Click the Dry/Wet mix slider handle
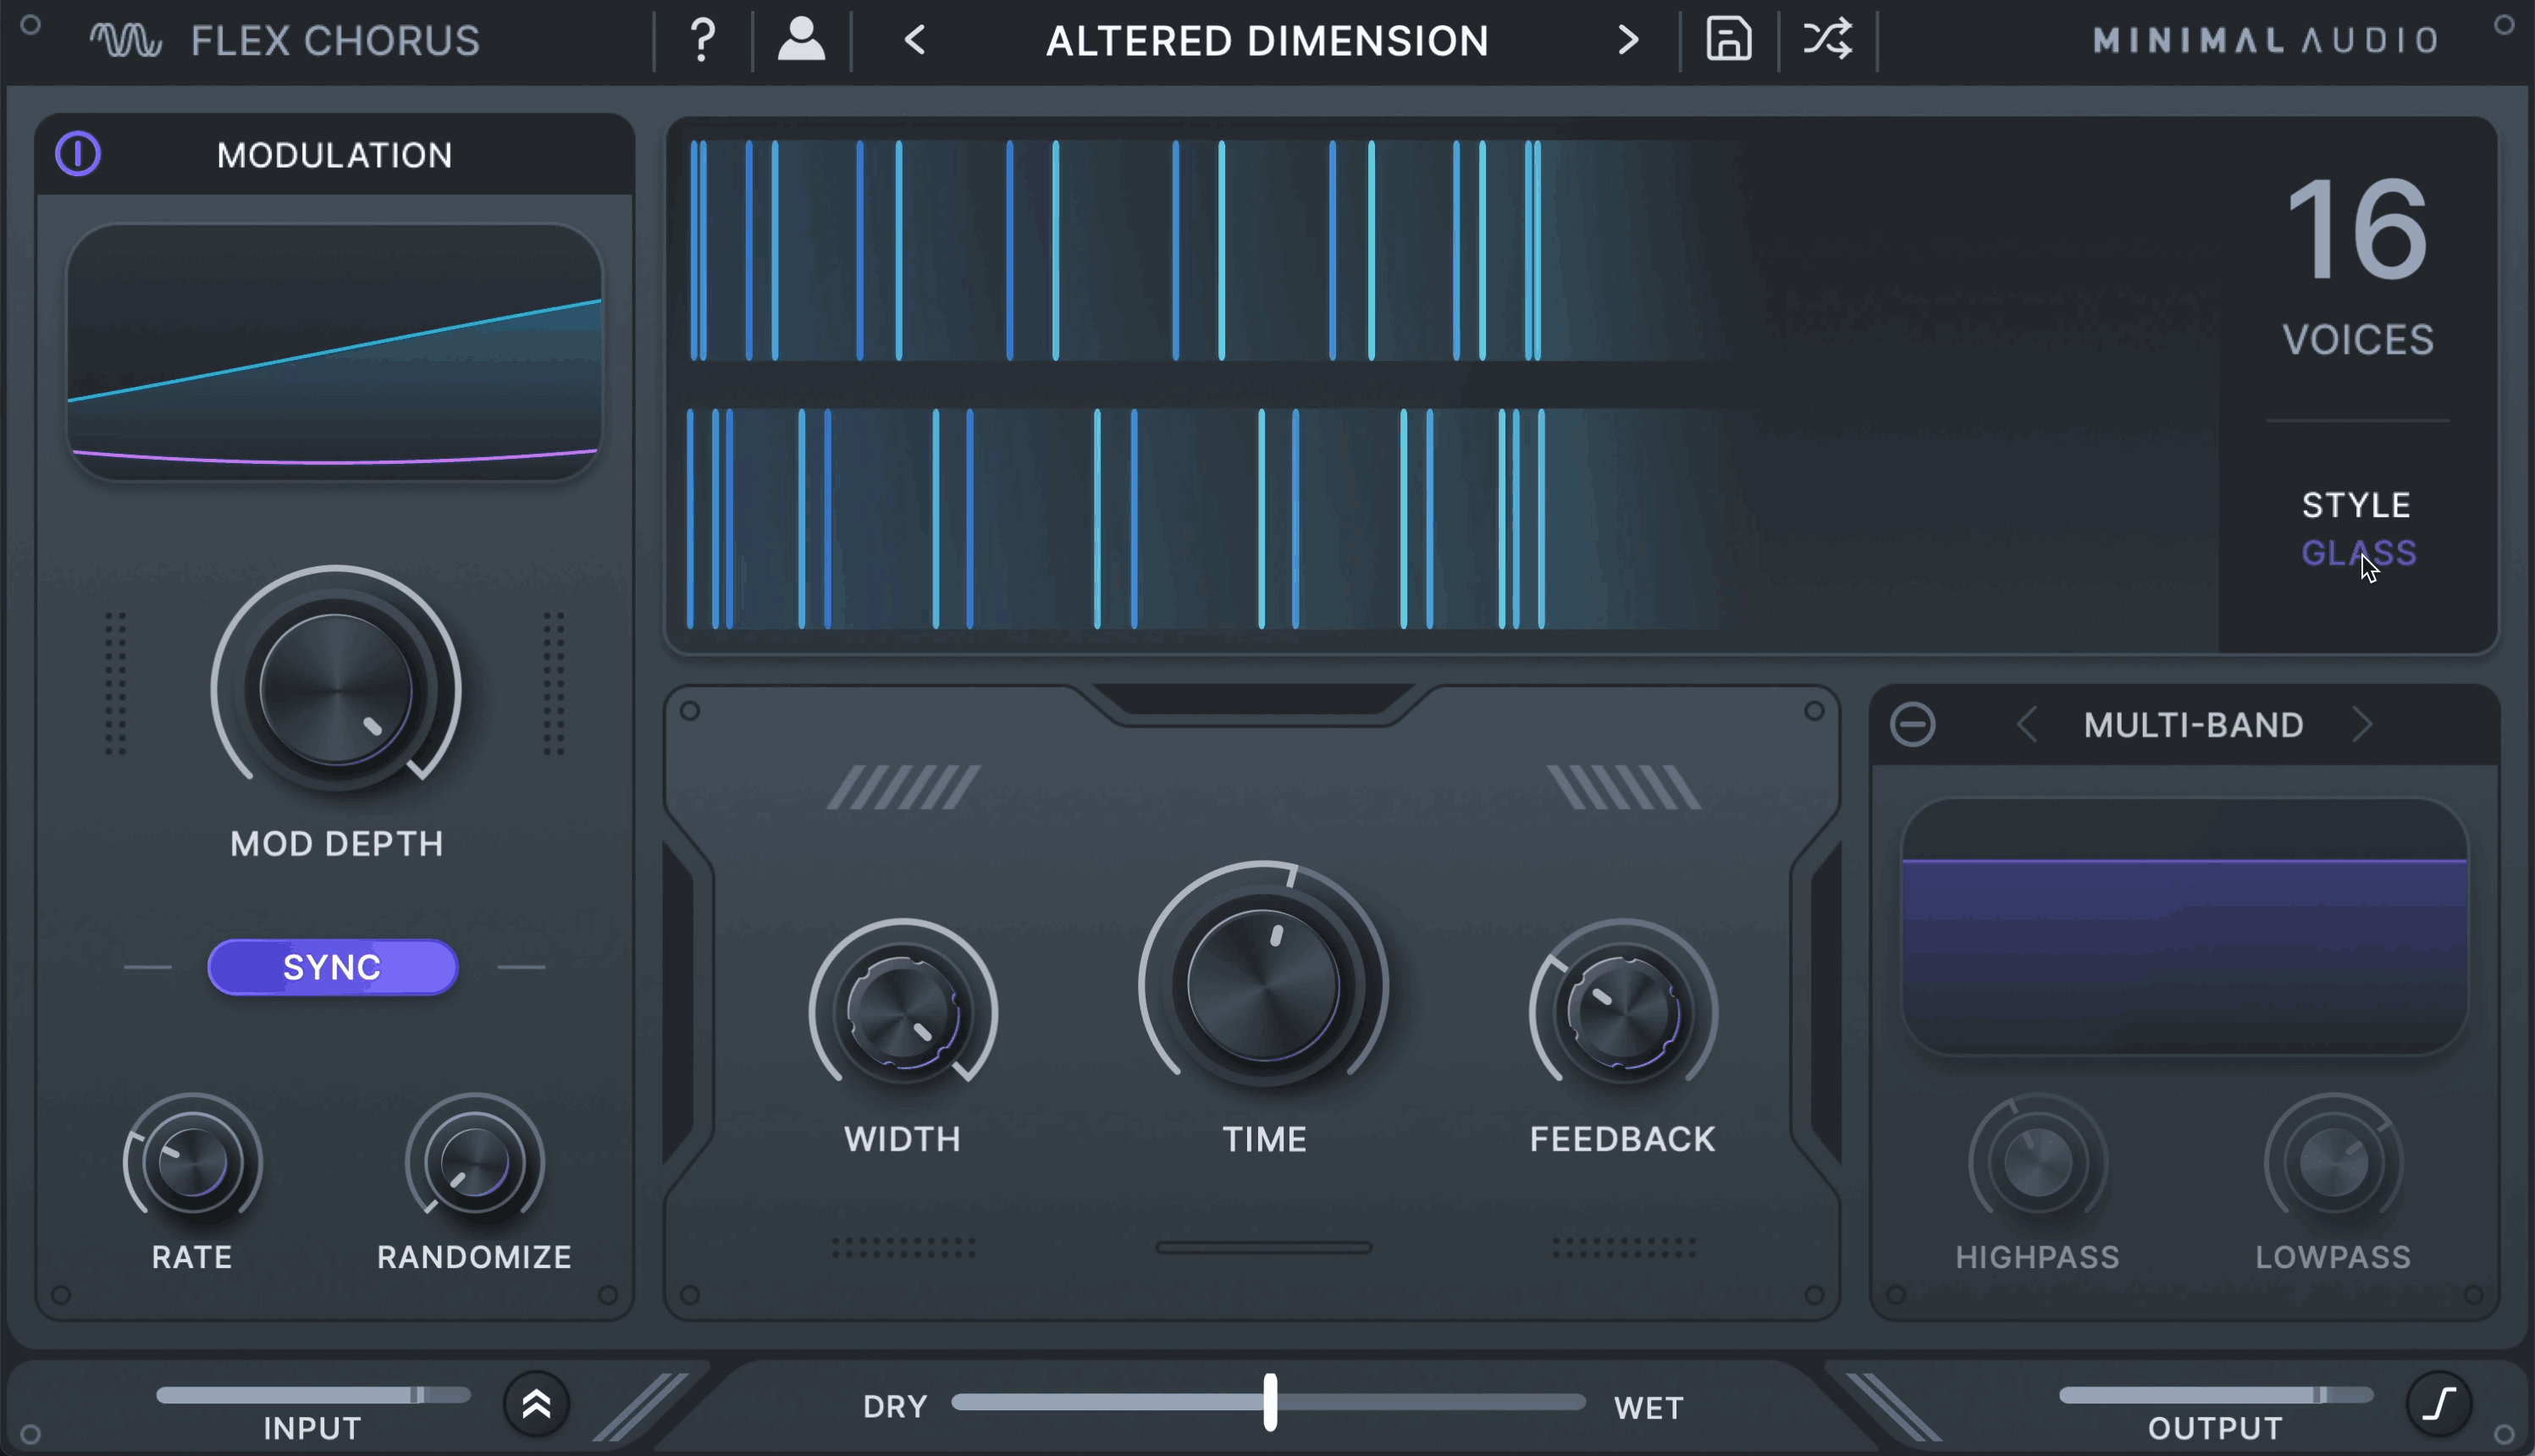The height and width of the screenshot is (1456, 2535). click(x=1270, y=1402)
